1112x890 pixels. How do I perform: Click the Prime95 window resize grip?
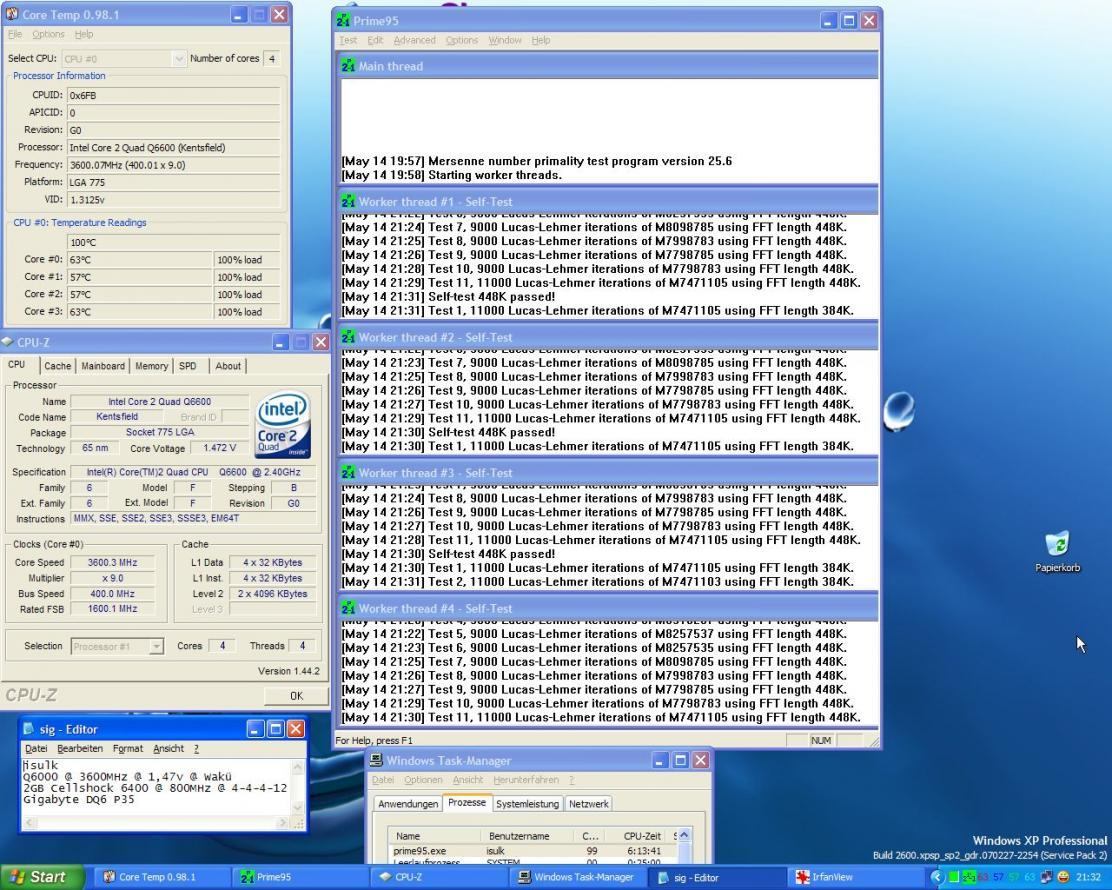pos(874,741)
